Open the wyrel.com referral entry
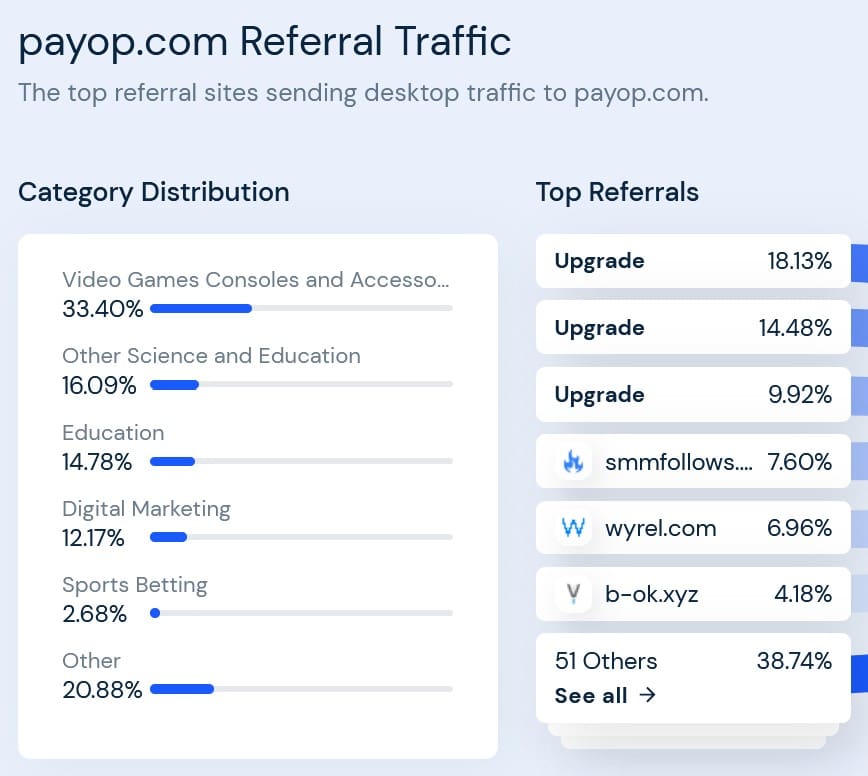This screenshot has height=776, width=868. (x=693, y=527)
